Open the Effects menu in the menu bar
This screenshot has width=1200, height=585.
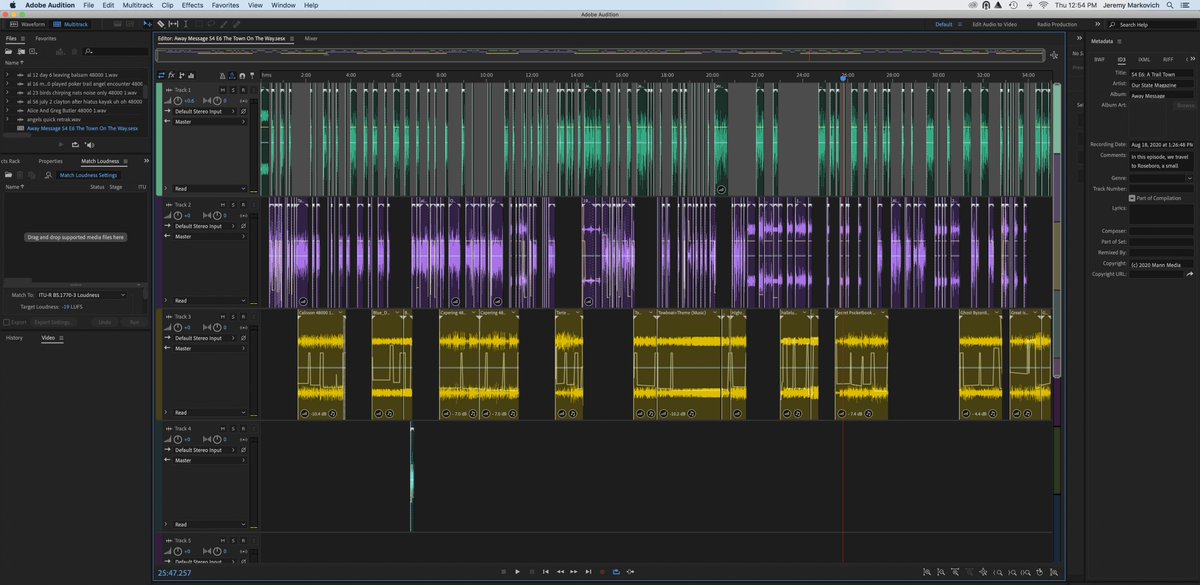pyautogui.click(x=192, y=5)
